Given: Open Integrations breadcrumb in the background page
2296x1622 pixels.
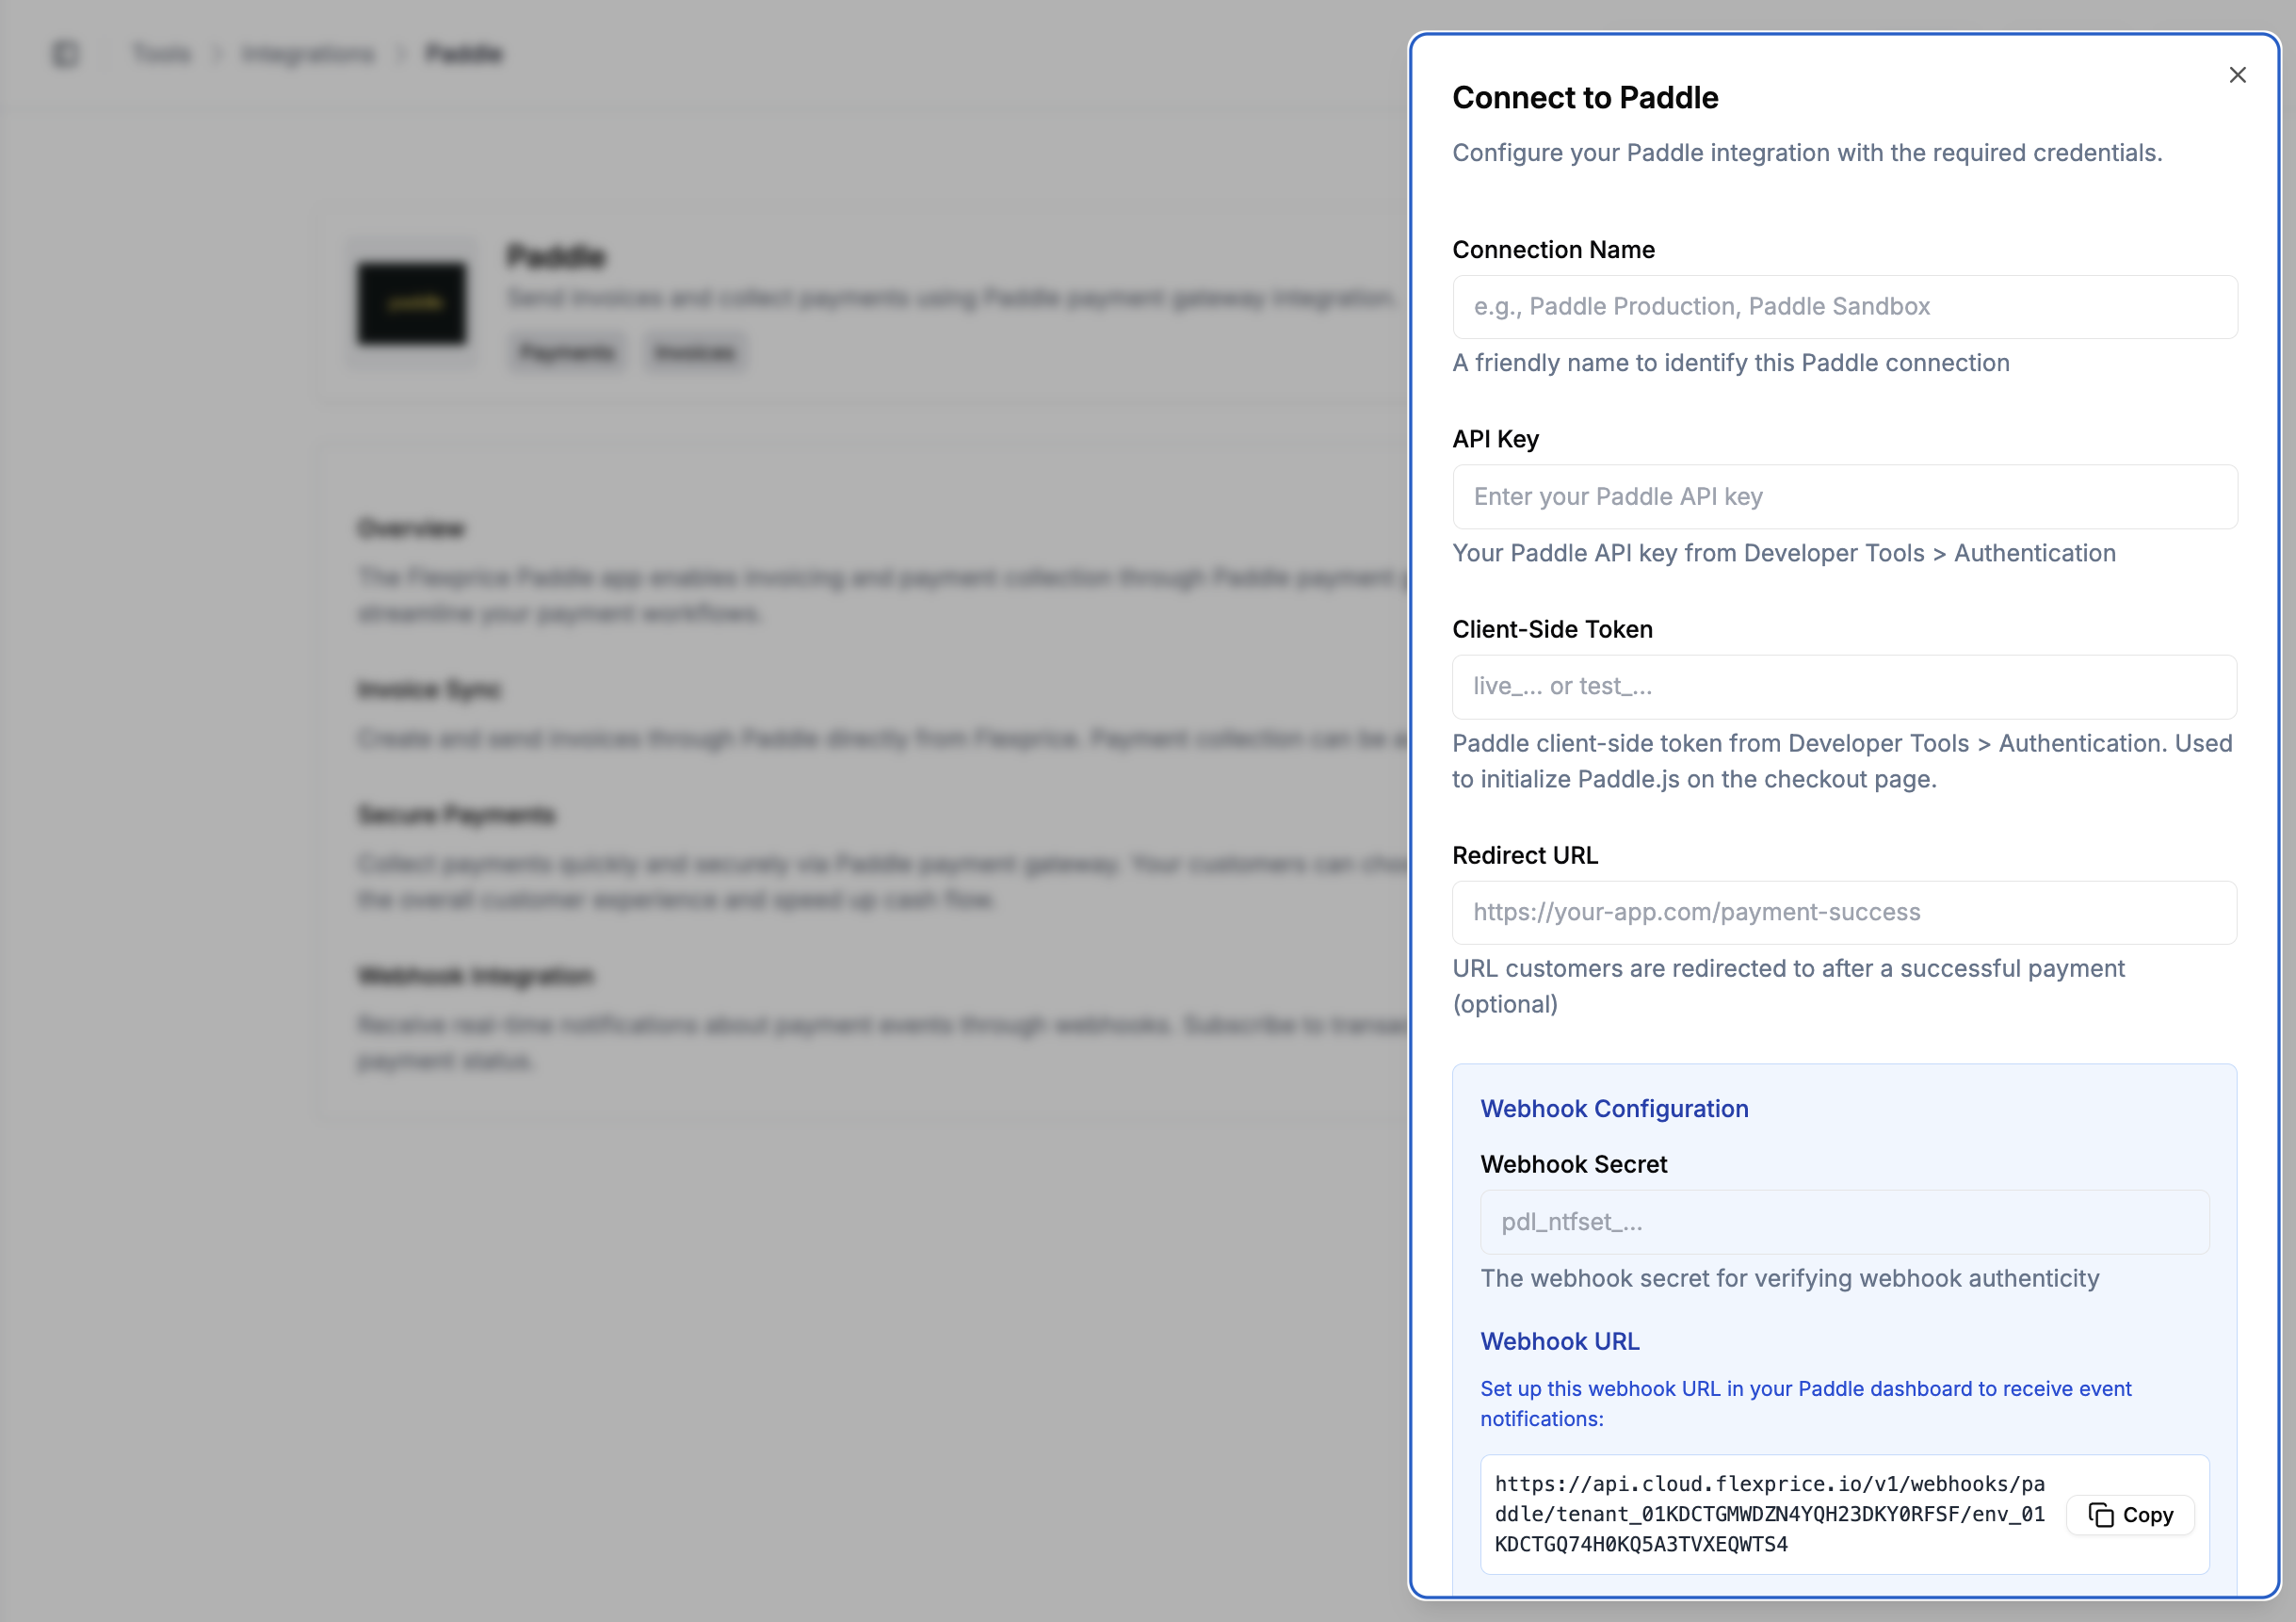Looking at the screenshot, I should [308, 54].
